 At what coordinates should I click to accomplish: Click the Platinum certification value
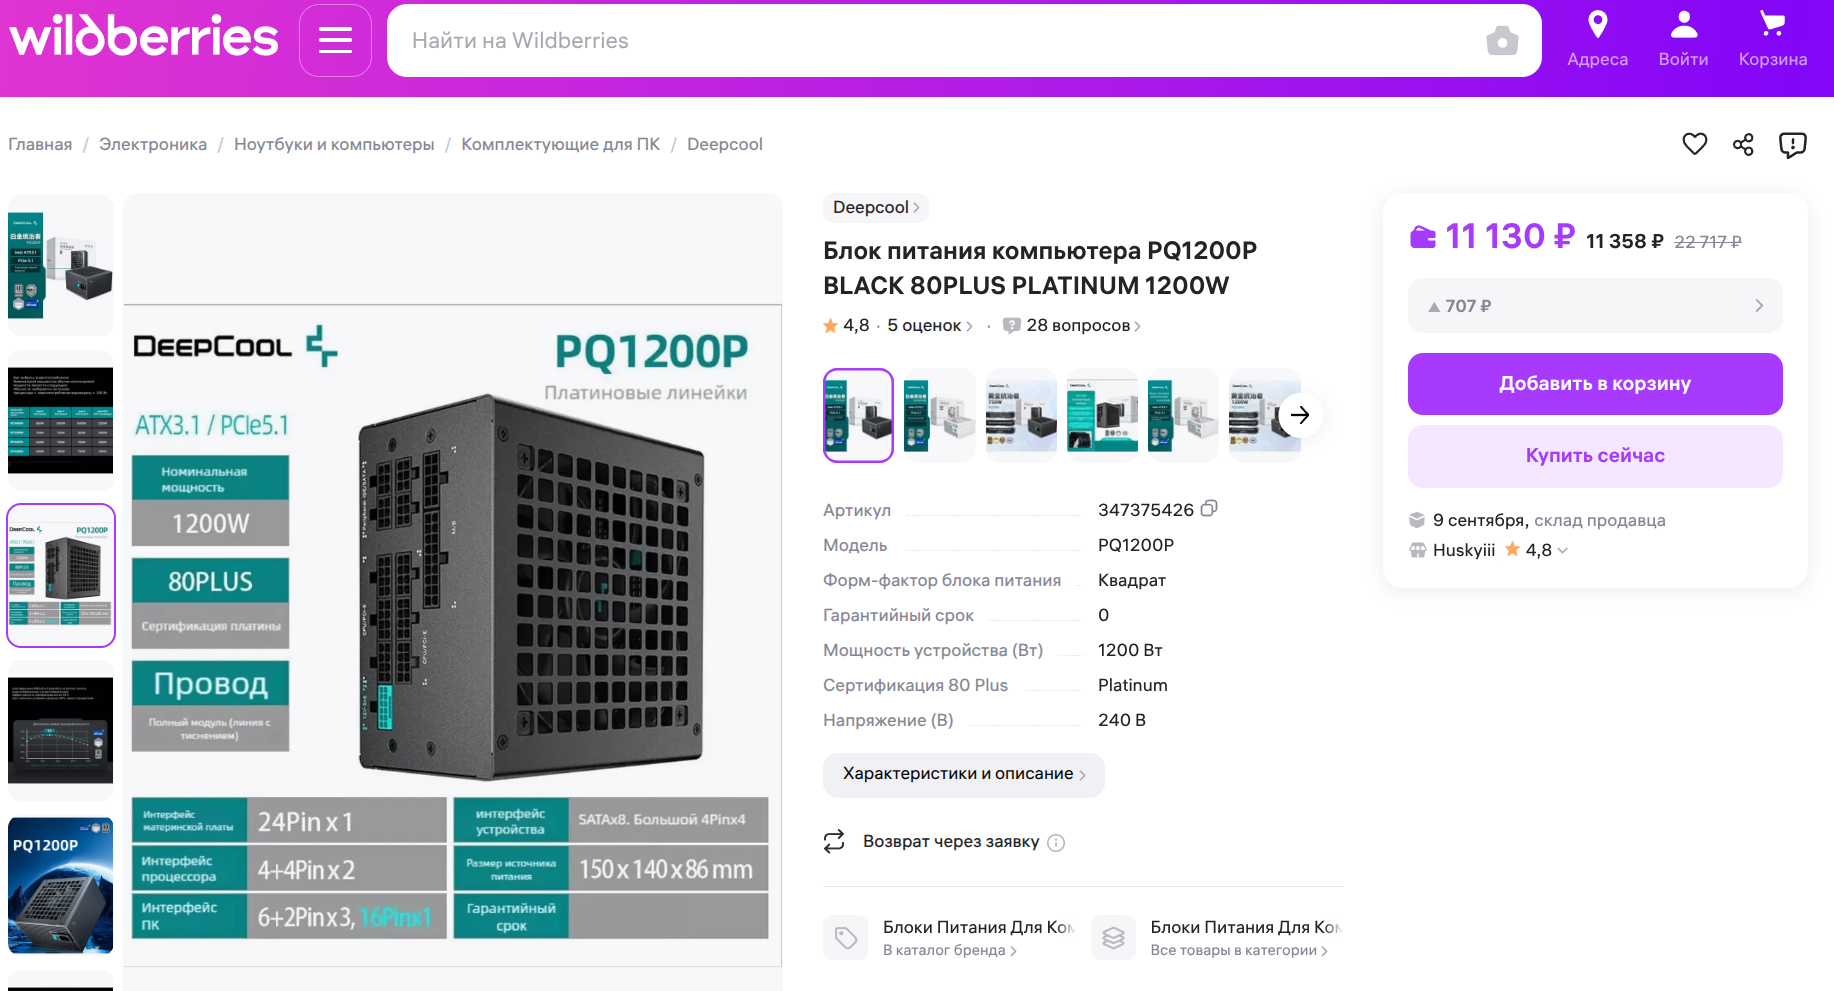tap(1133, 685)
